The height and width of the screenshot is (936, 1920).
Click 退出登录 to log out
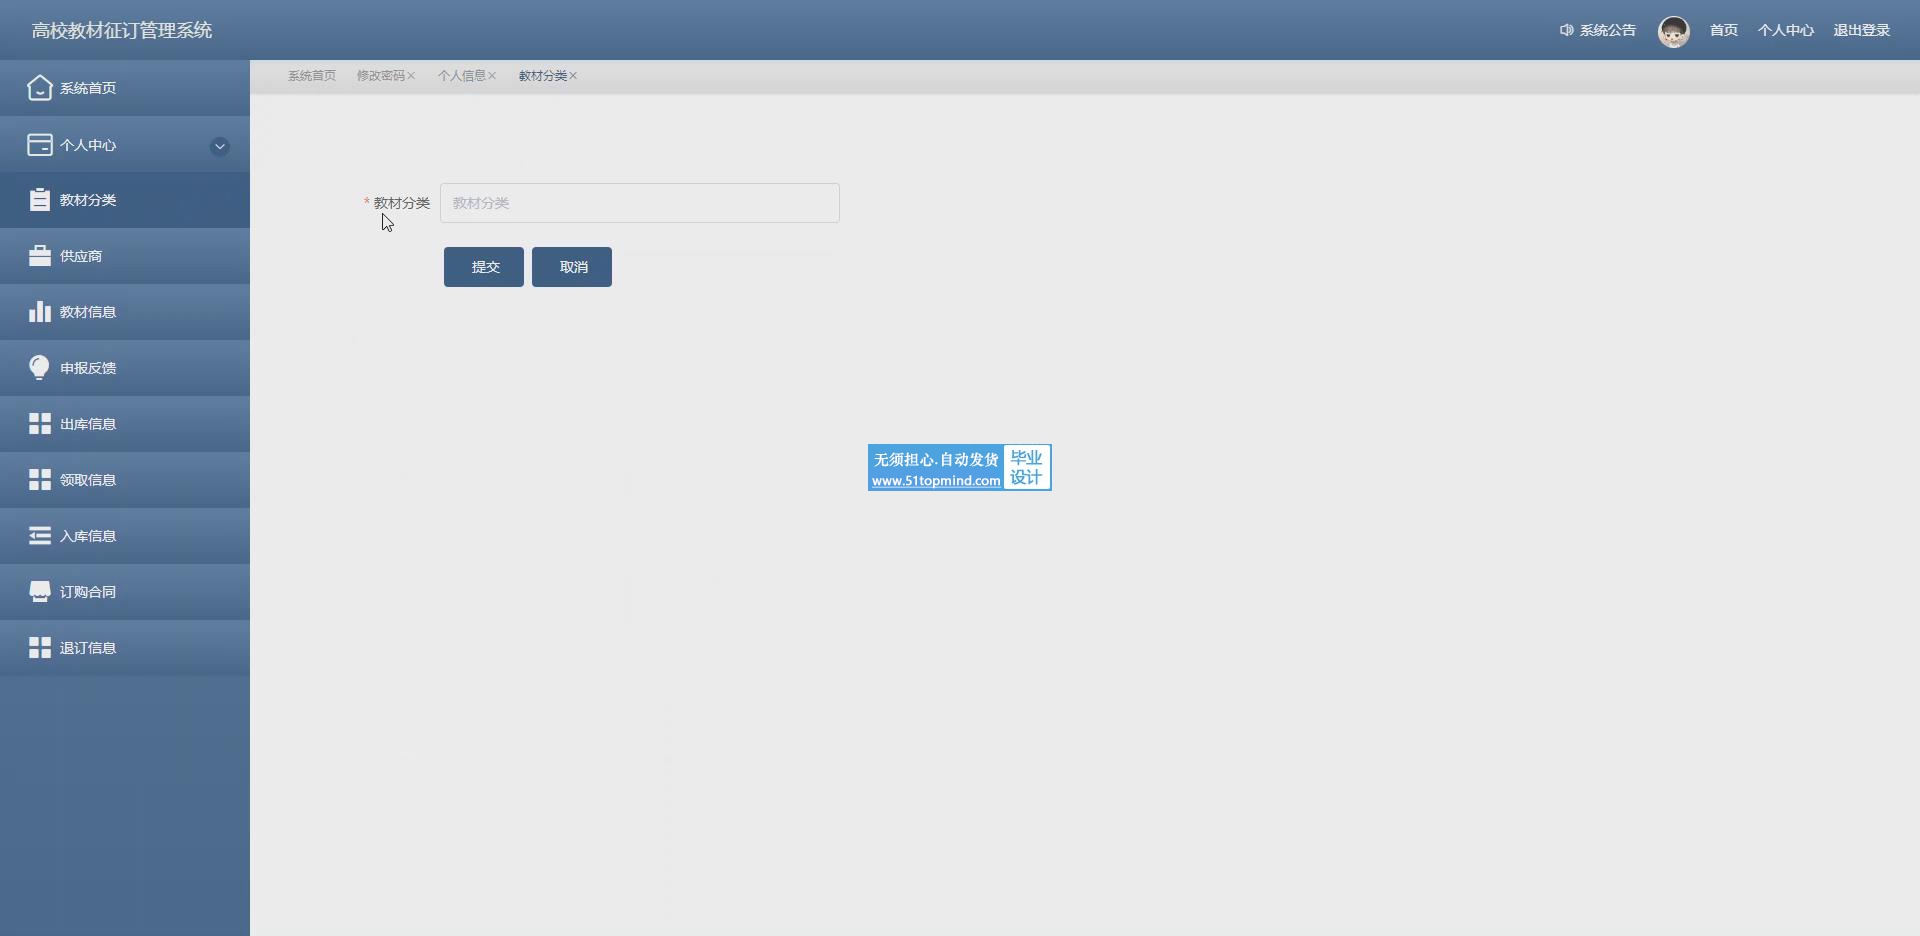point(1862,30)
